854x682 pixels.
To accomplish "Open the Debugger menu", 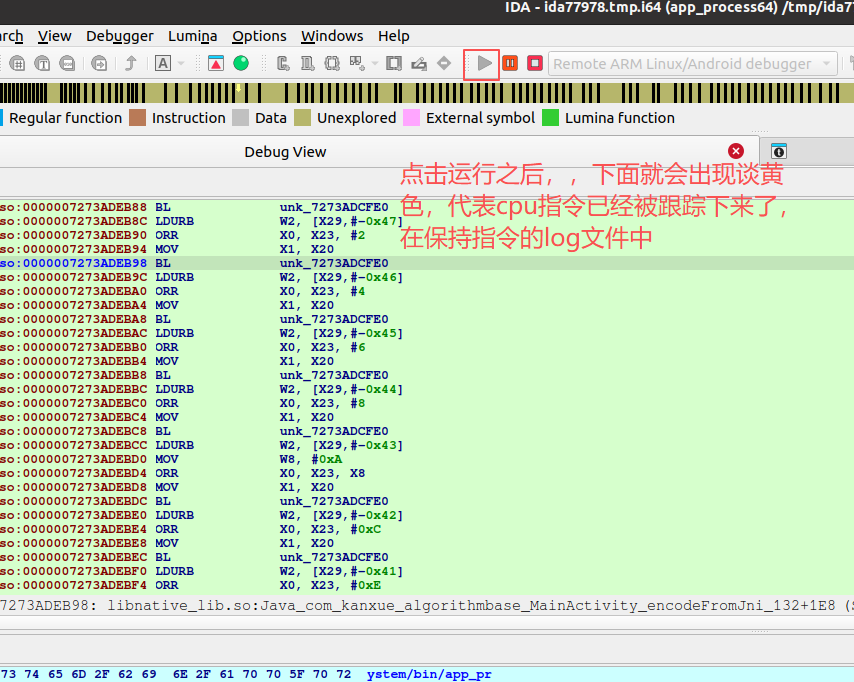I will coord(120,36).
